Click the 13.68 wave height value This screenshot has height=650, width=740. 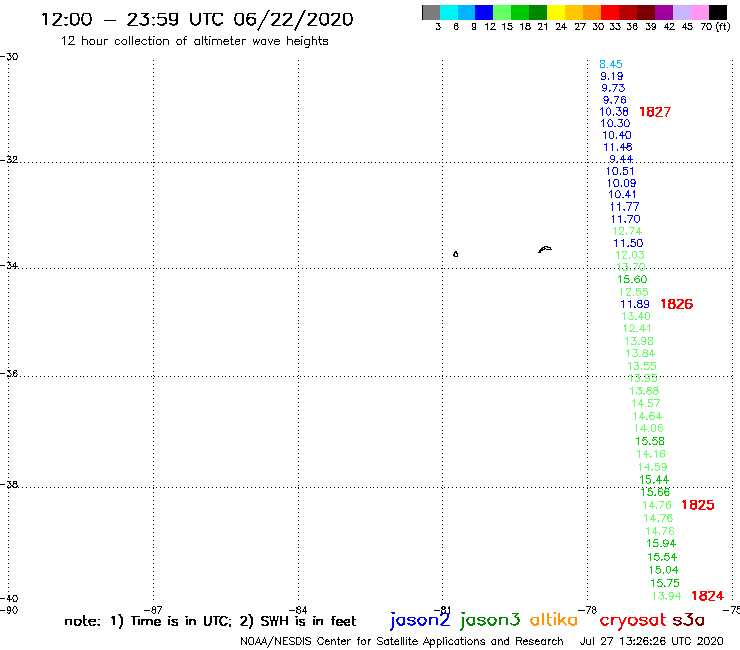644,391
